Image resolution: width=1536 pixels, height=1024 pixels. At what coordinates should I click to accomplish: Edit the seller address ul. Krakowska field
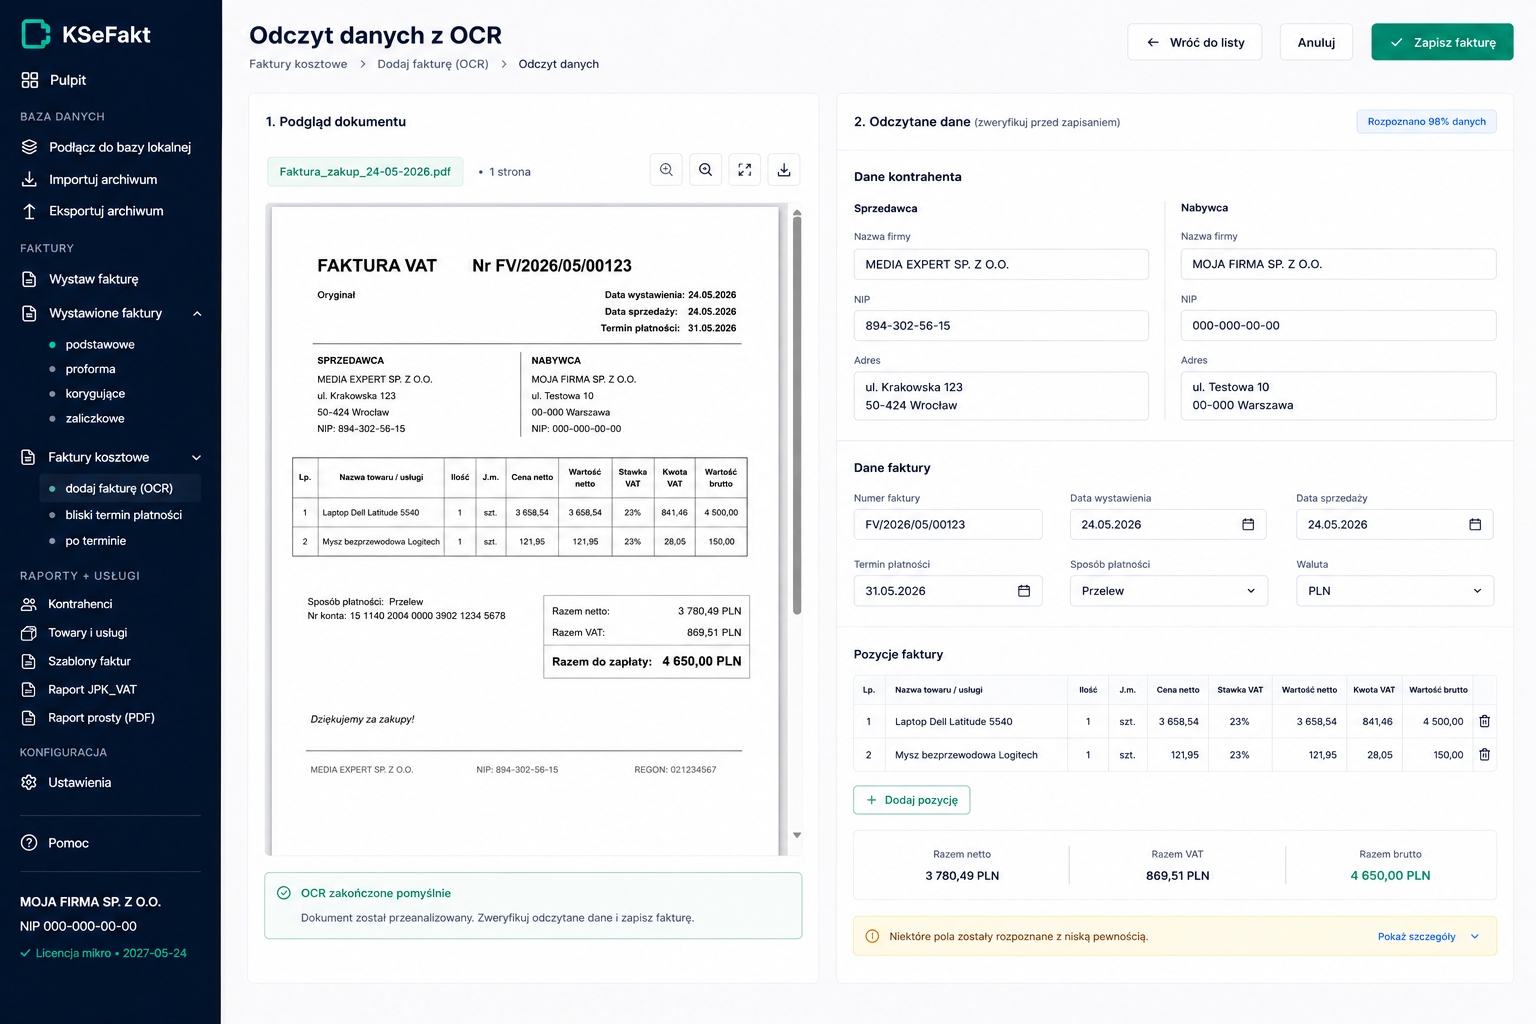(x=1001, y=396)
